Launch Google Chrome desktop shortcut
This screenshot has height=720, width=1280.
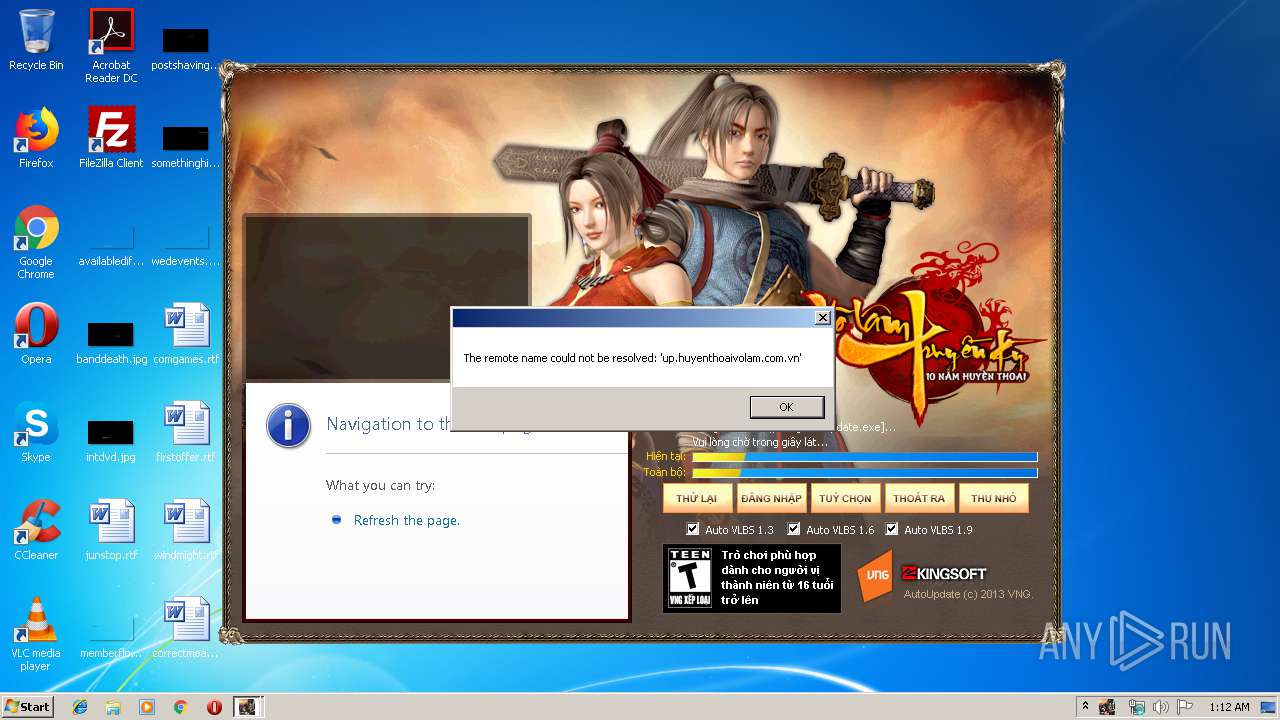[36, 242]
